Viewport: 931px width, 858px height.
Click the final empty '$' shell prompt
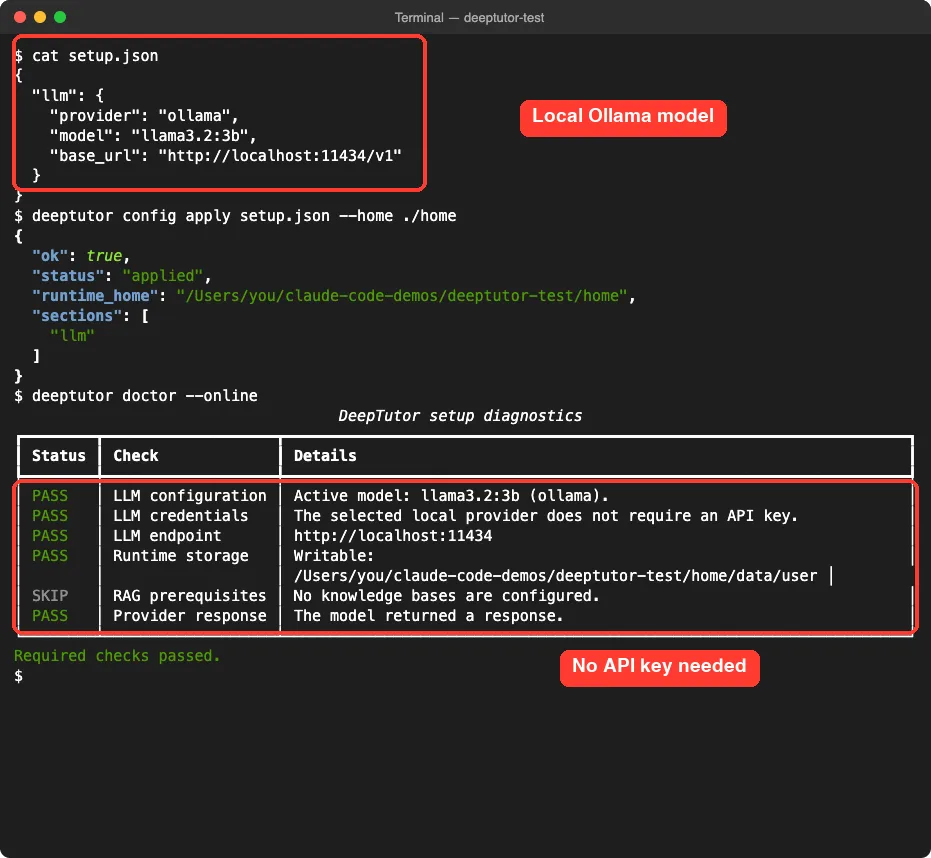coord(19,676)
